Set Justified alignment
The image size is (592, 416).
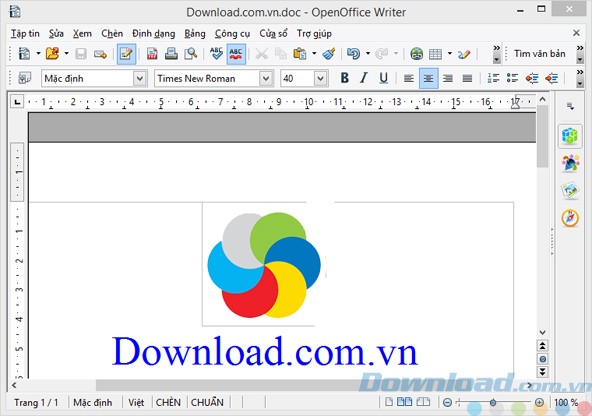pyautogui.click(x=467, y=79)
